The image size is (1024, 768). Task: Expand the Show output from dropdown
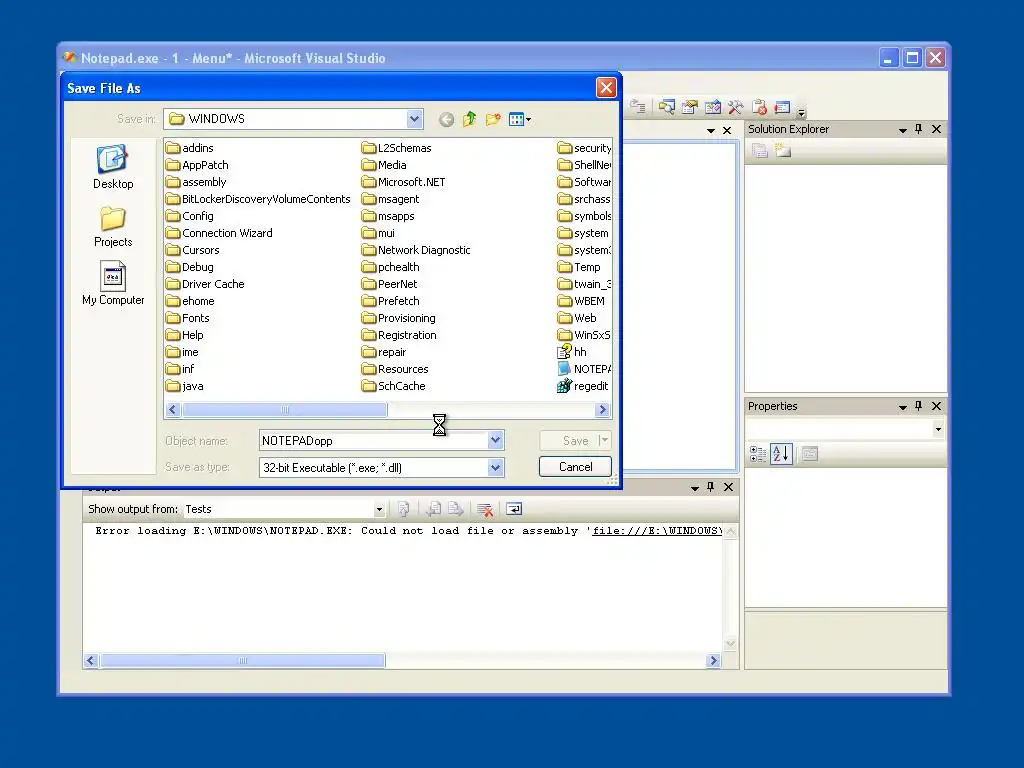[x=379, y=509]
